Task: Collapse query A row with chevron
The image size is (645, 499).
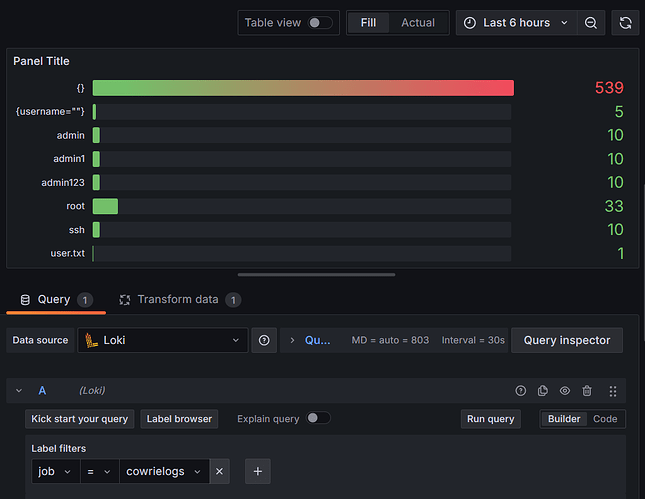Action: 19,391
